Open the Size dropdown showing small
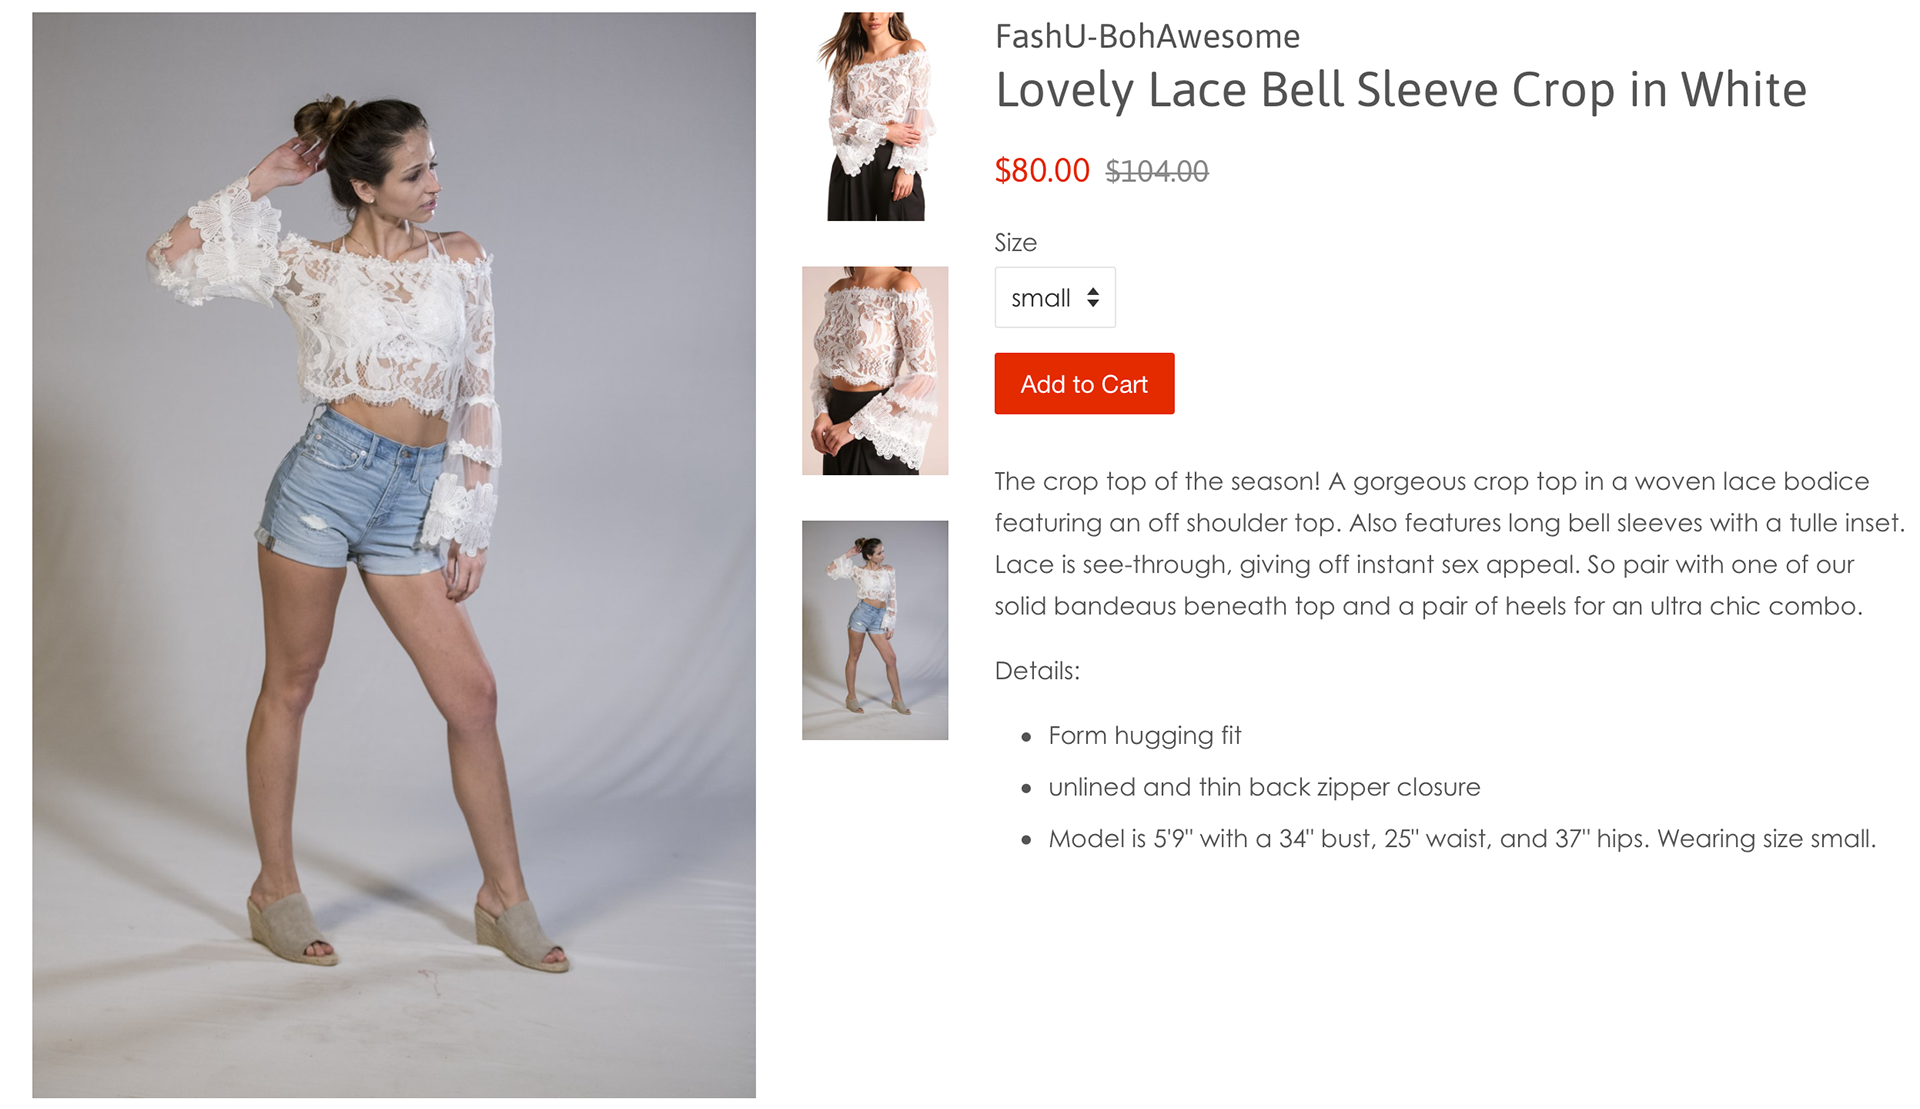The height and width of the screenshot is (1109, 1920). (x=1054, y=297)
